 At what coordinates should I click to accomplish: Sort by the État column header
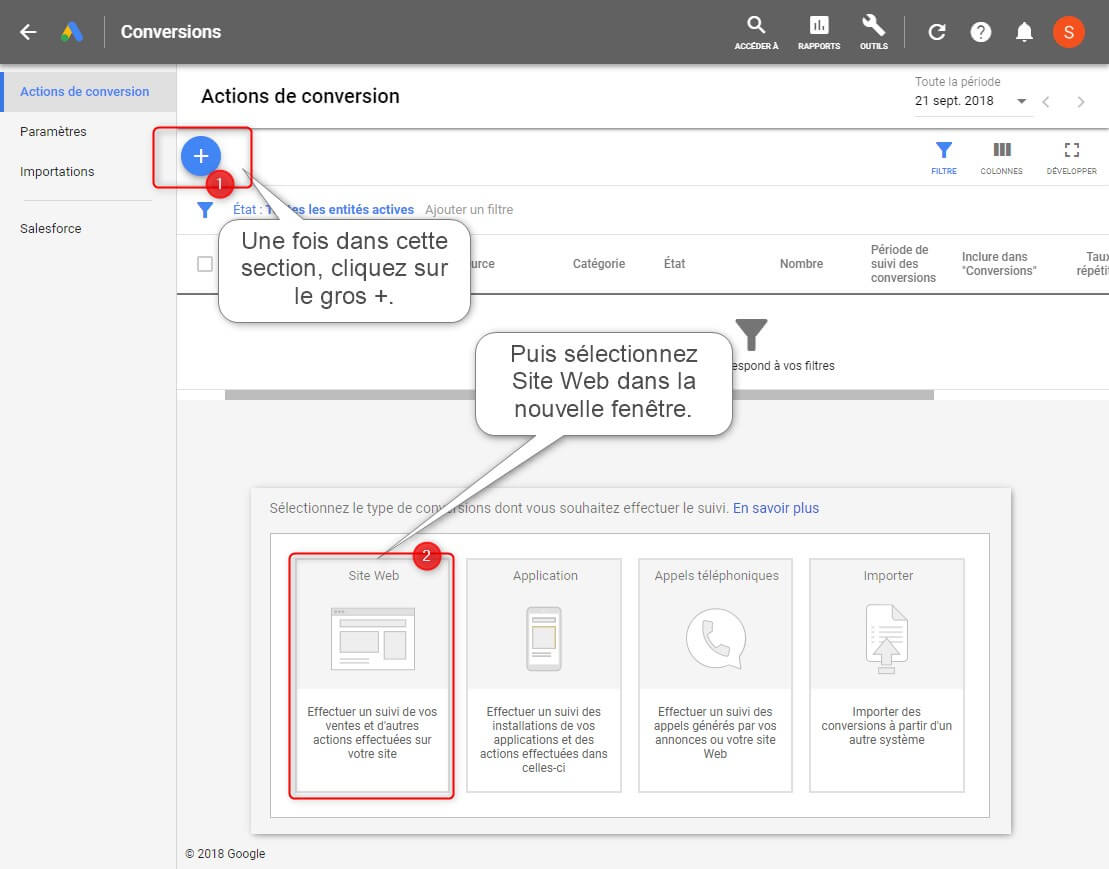[674, 264]
